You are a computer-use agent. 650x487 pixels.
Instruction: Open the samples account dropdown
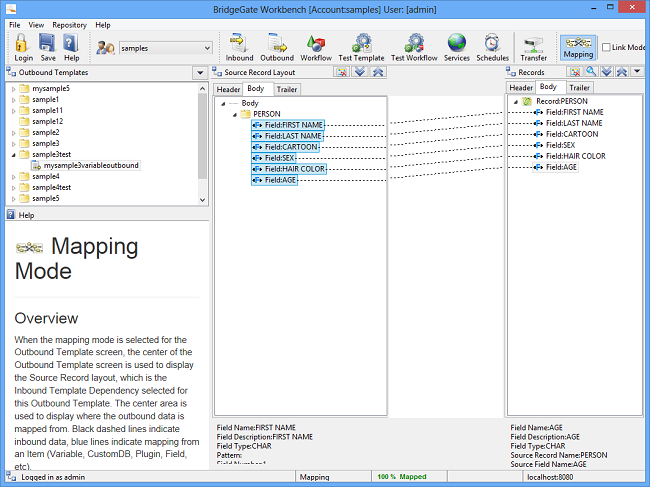pos(207,48)
